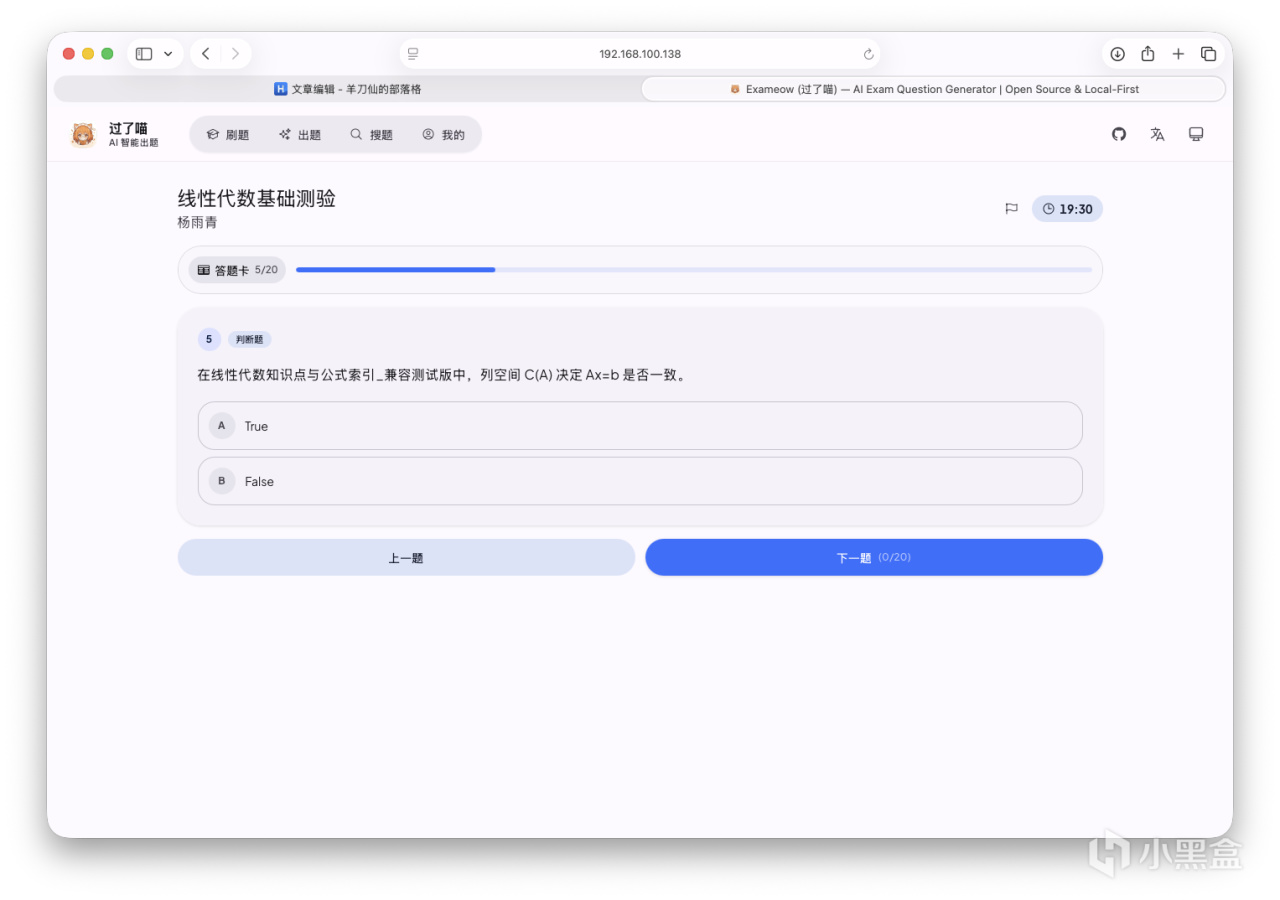Minimize the Safari window with yellow button
Viewport: 1280px width, 900px height.
click(x=88, y=54)
